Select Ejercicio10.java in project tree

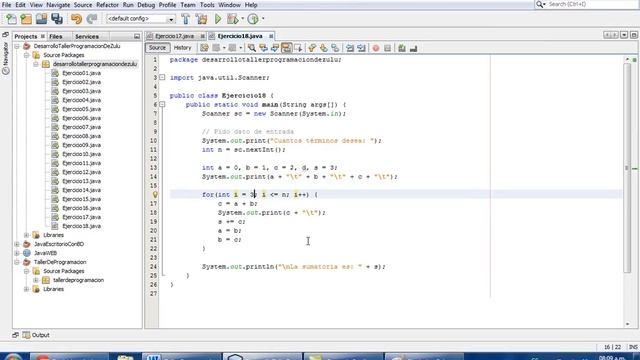click(81, 154)
